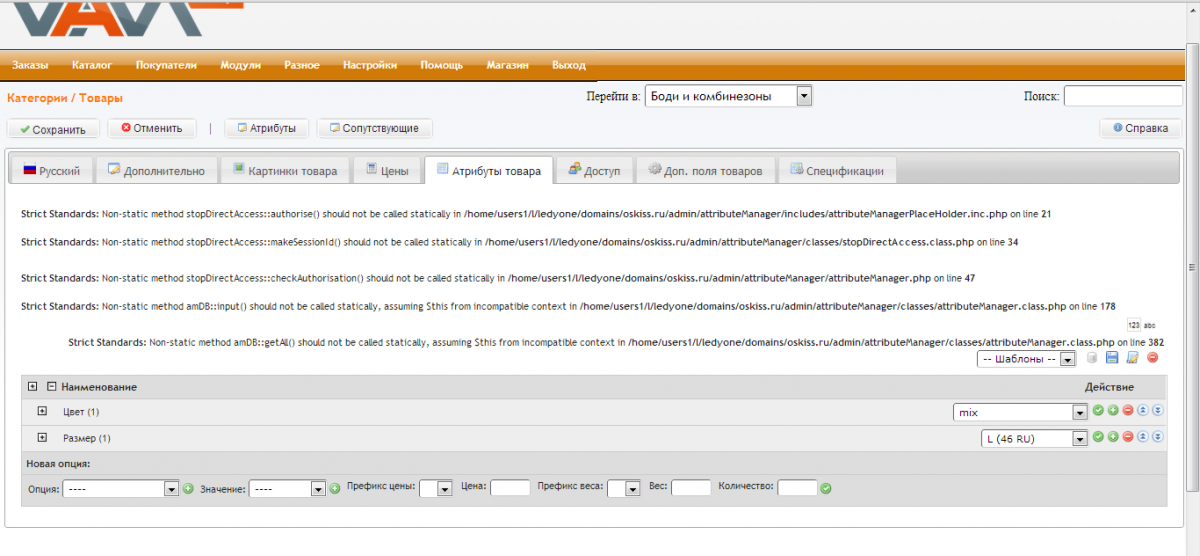The image size is (1200, 556).
Task: Open the Магазин menu
Action: (x=508, y=65)
